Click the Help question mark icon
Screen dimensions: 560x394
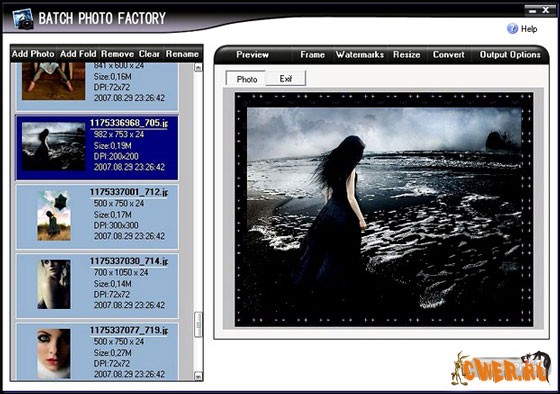click(x=512, y=29)
